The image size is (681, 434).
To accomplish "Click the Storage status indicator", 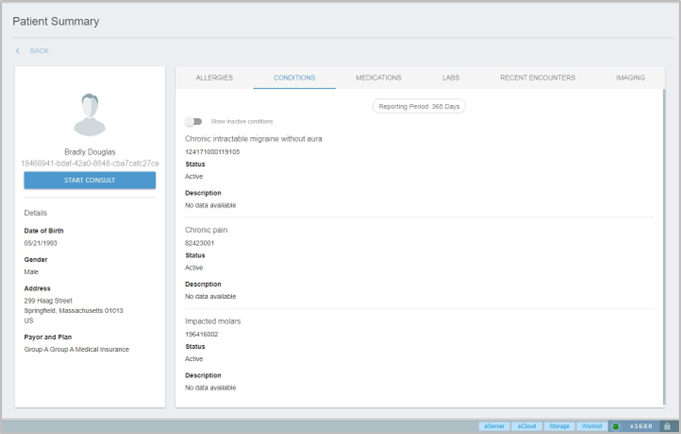I will point(559,426).
